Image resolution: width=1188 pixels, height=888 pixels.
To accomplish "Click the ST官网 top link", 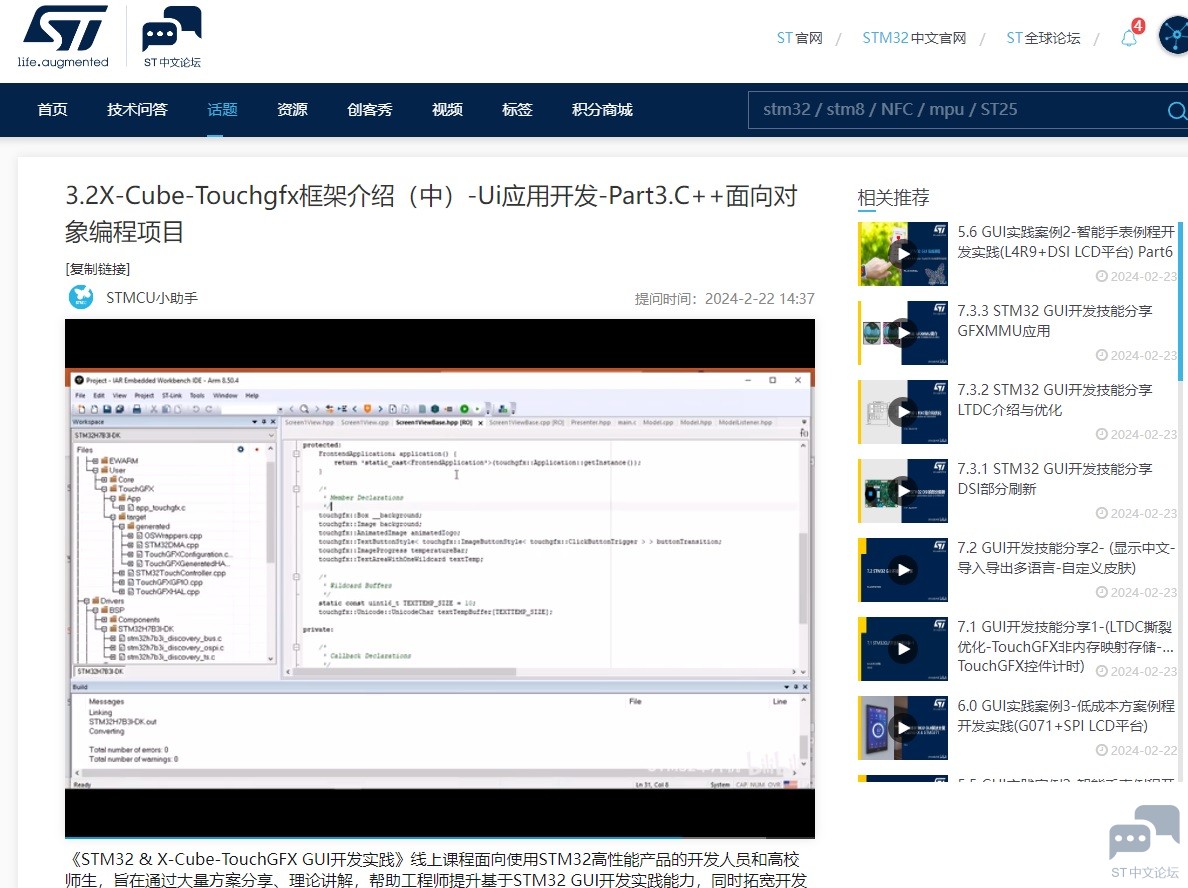I will [799, 38].
